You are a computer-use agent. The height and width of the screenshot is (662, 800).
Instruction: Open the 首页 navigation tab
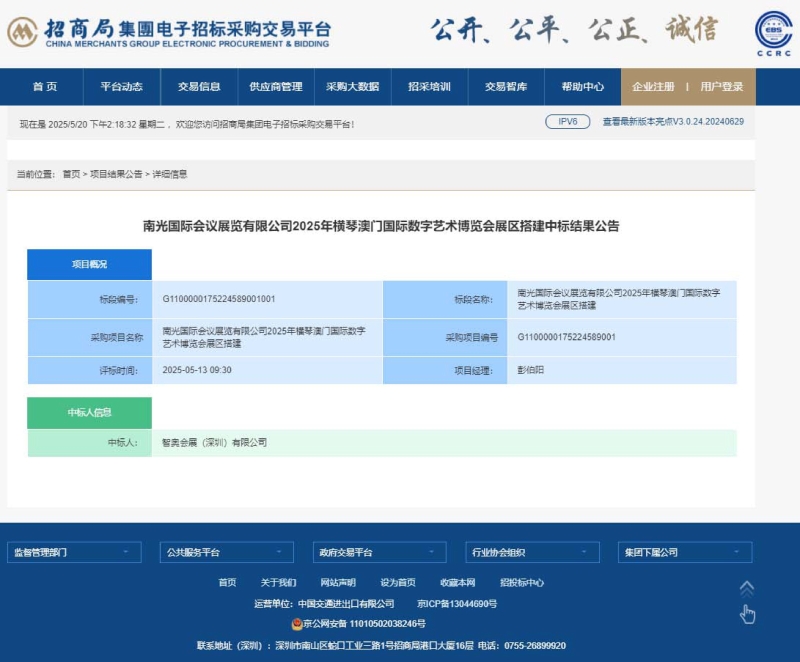click(x=45, y=87)
